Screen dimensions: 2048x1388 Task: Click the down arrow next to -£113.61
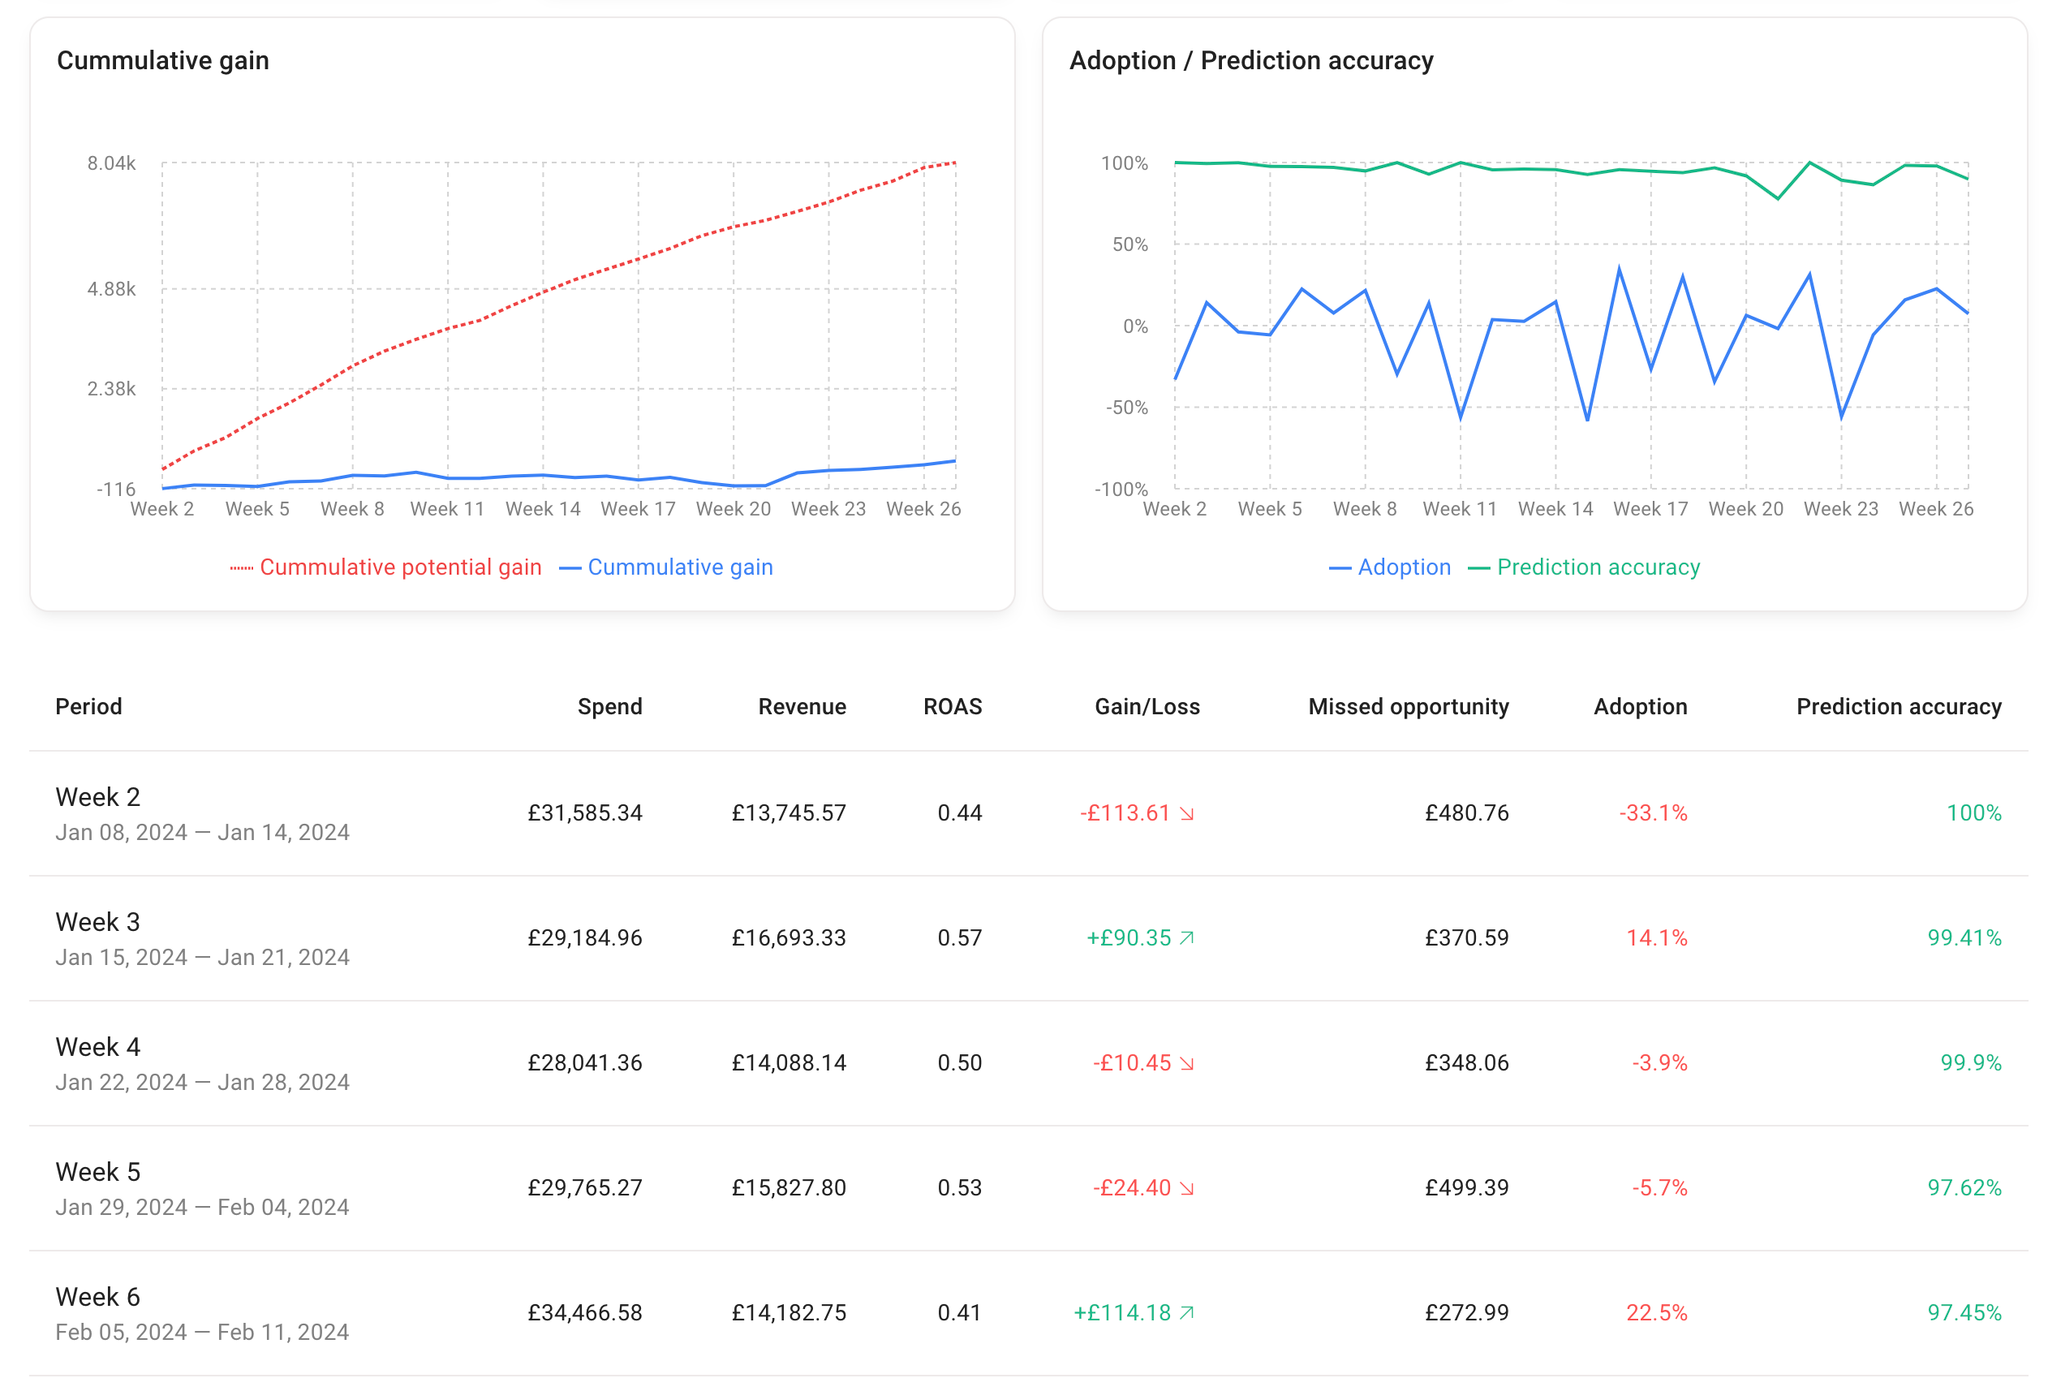click(1187, 814)
